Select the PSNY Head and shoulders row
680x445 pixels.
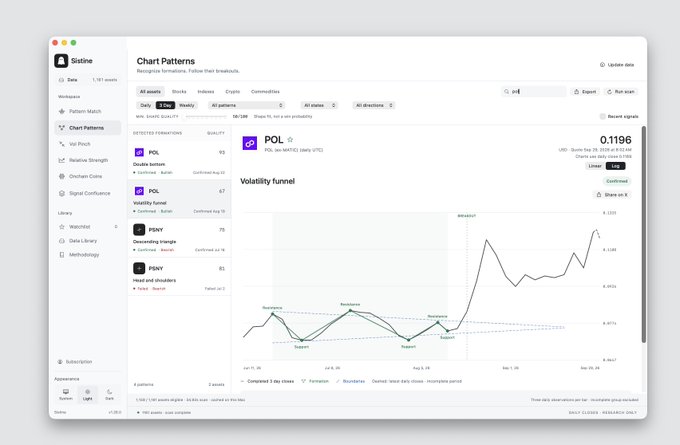click(179, 277)
